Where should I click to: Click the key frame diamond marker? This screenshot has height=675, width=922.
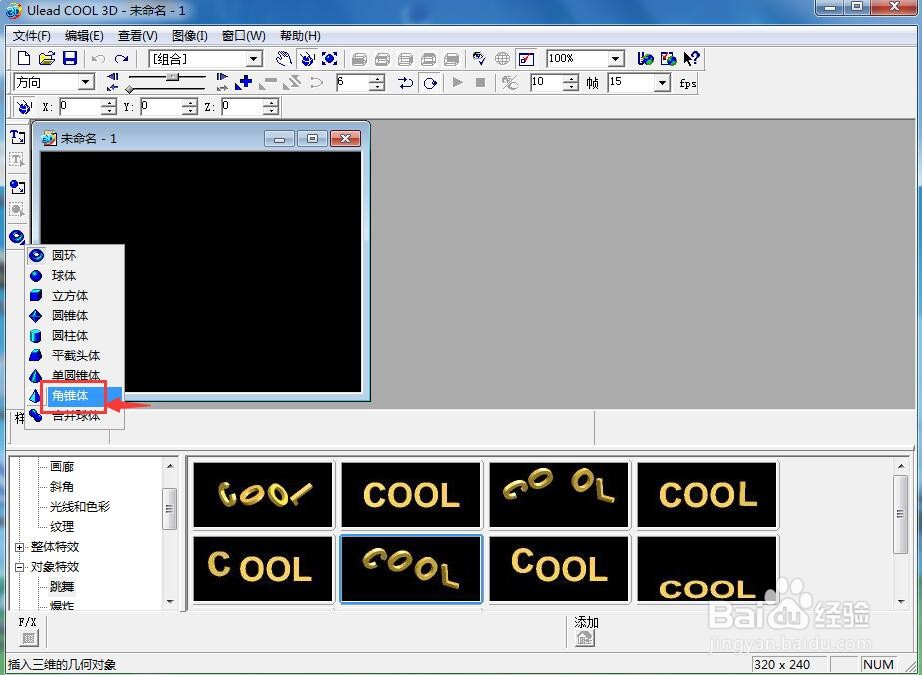point(129,89)
